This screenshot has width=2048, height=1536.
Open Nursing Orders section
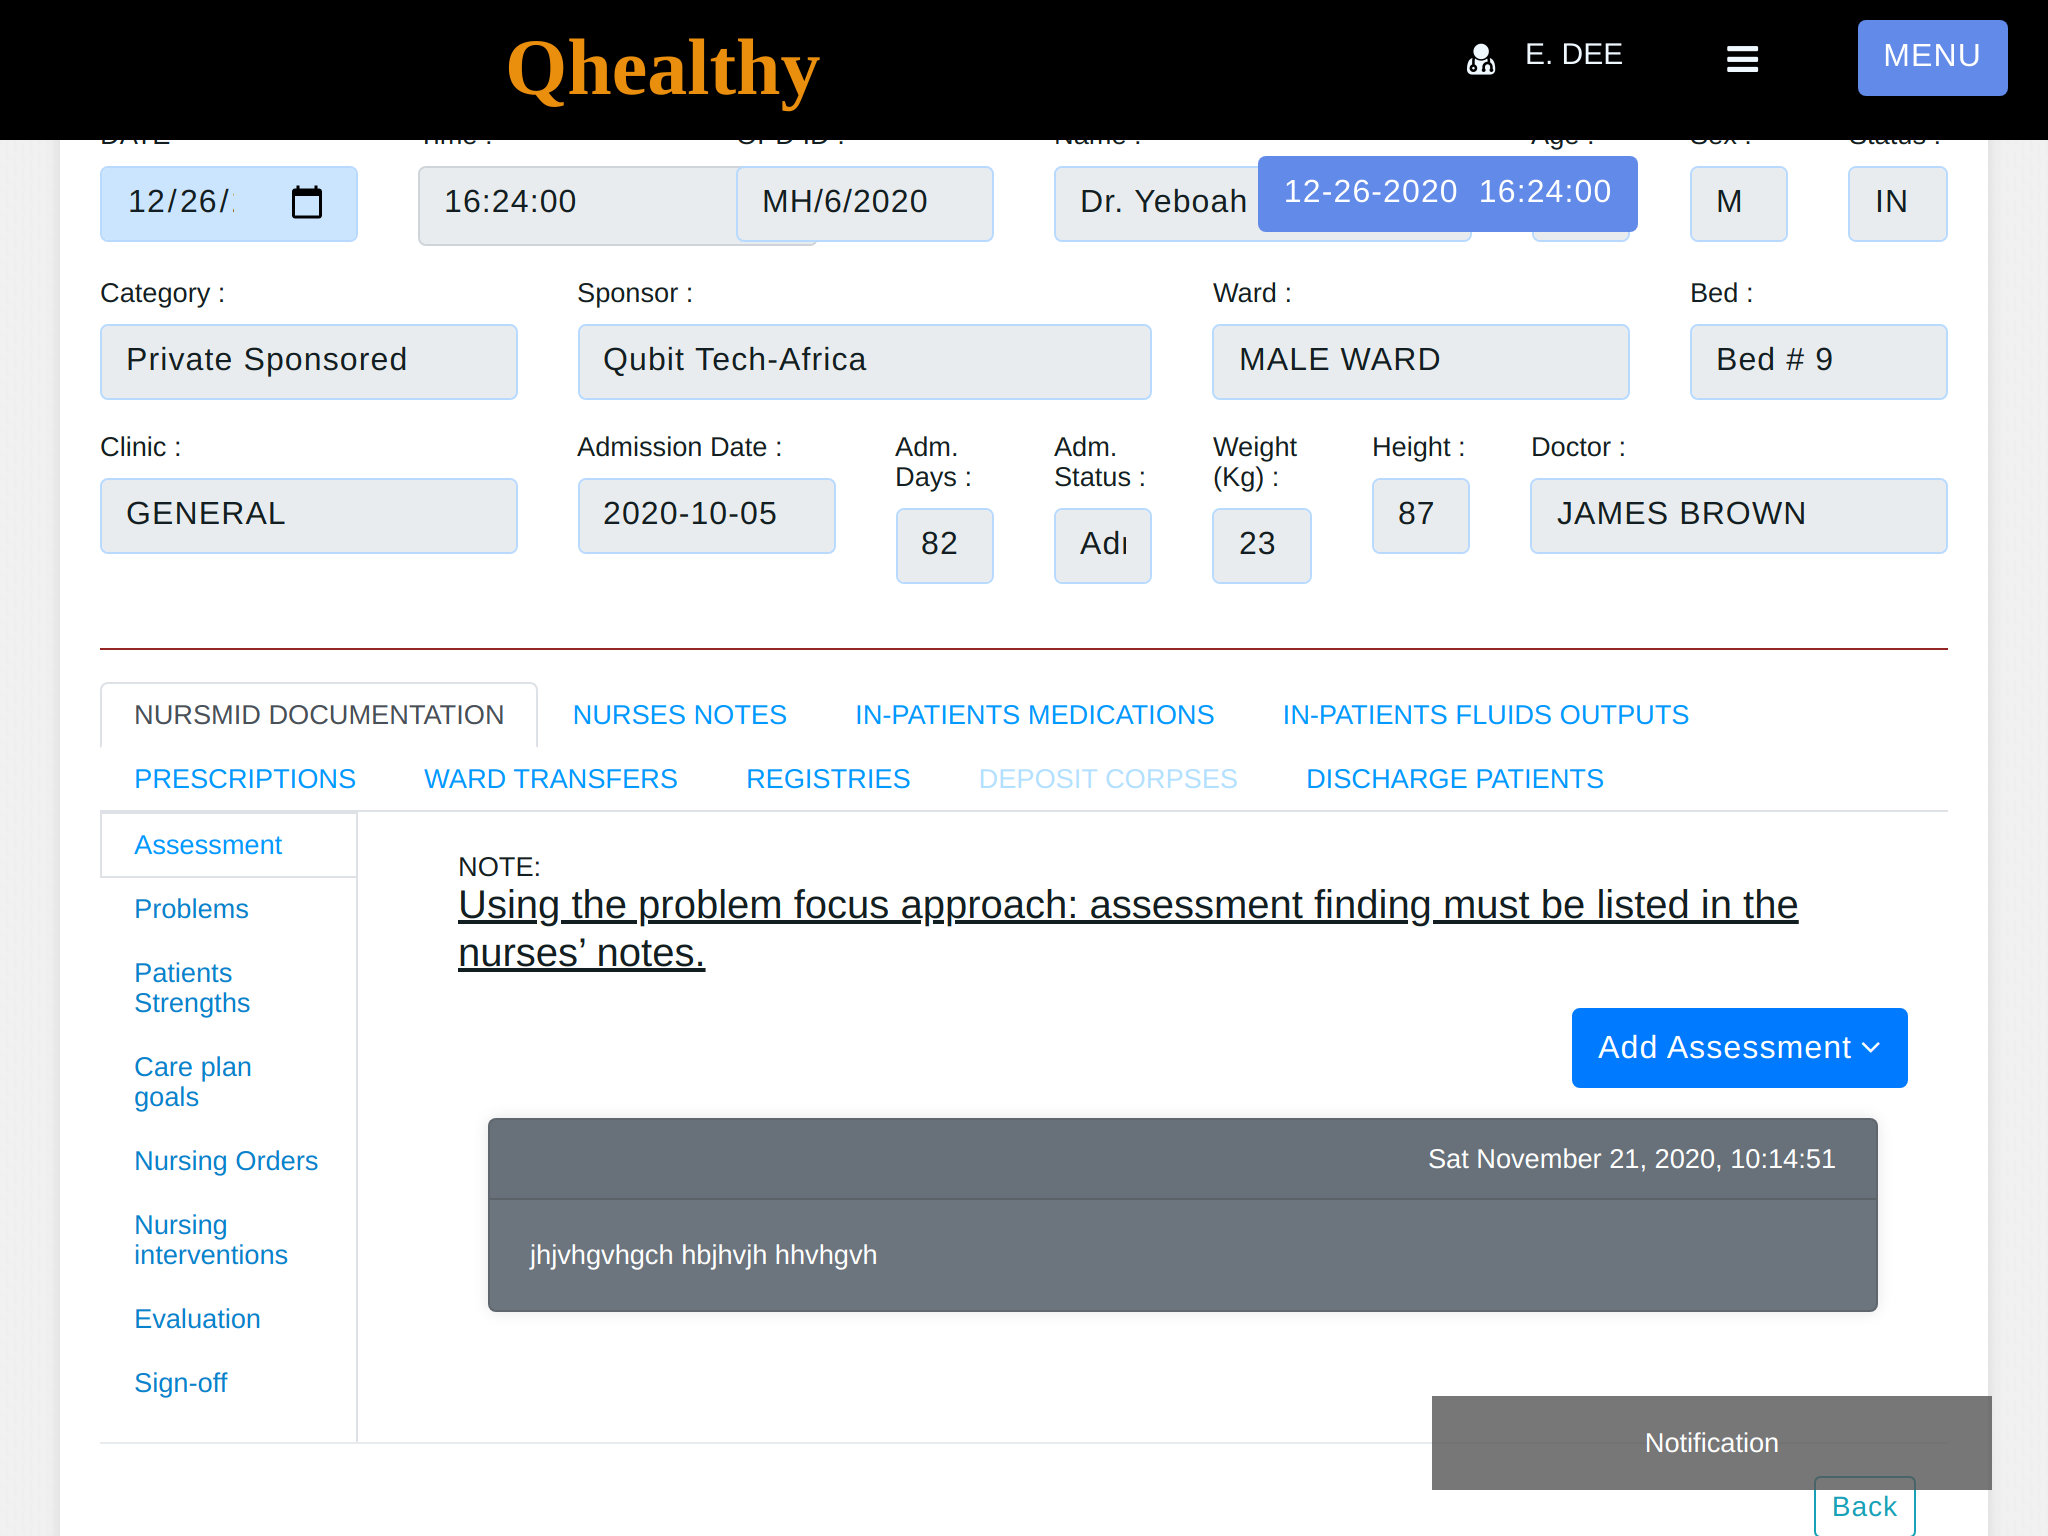226,1161
